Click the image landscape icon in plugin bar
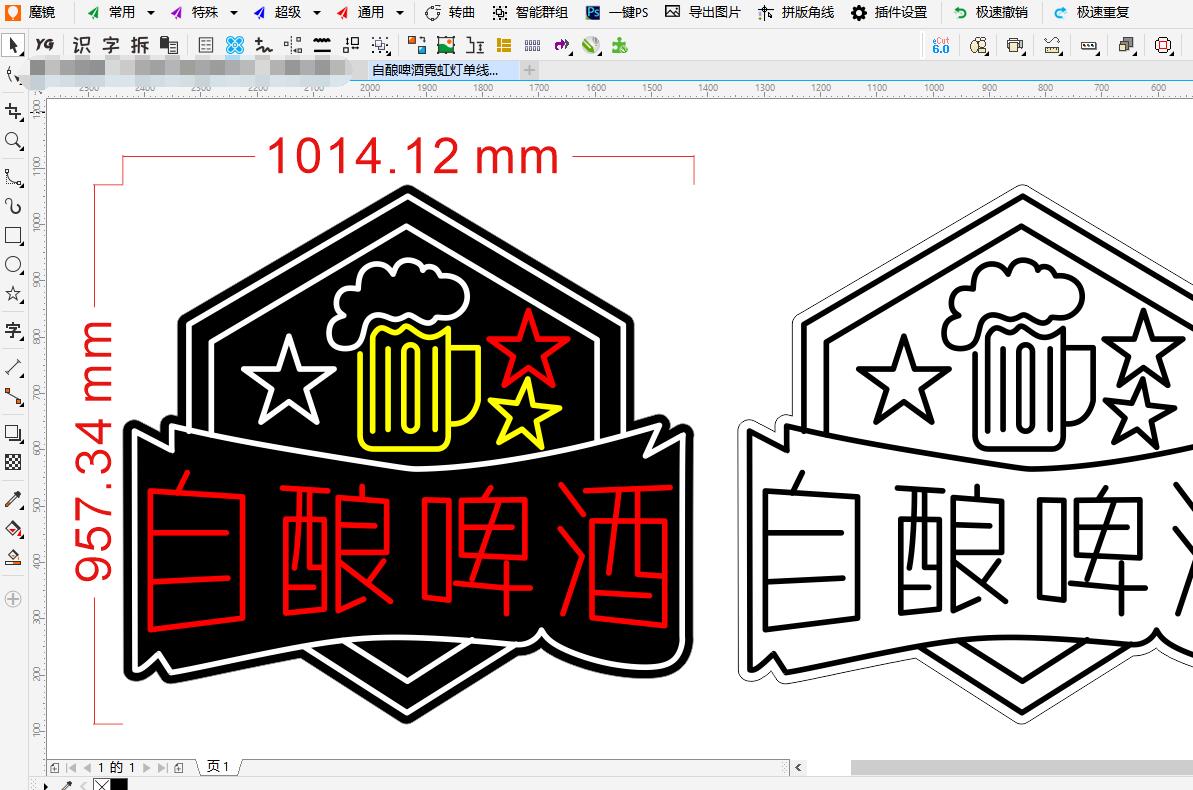Screen dimensions: 1193x790 coord(446,46)
